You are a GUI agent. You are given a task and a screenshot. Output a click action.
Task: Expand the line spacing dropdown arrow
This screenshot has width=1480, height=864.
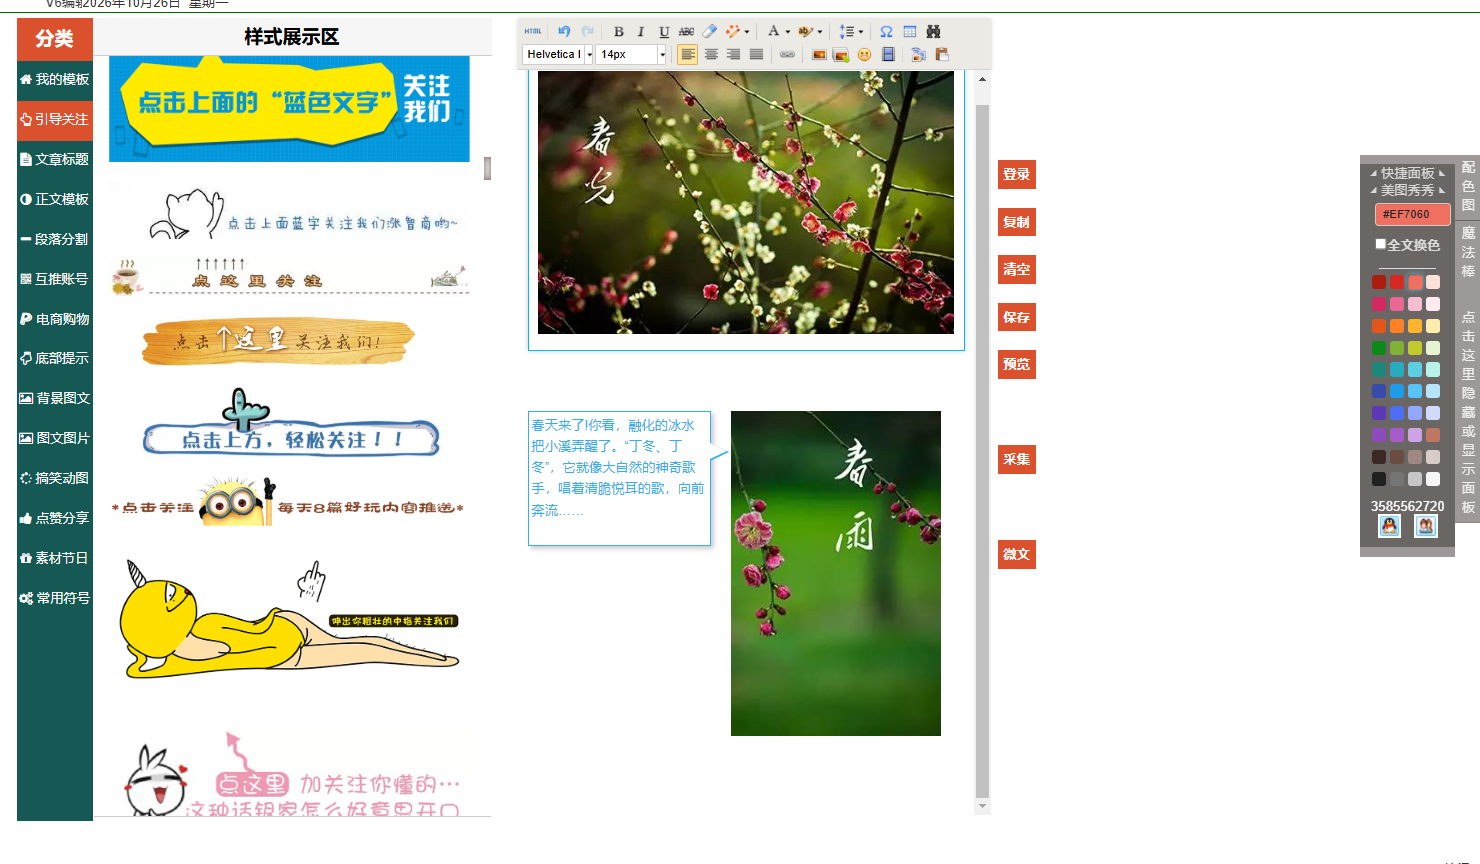pyautogui.click(x=860, y=32)
